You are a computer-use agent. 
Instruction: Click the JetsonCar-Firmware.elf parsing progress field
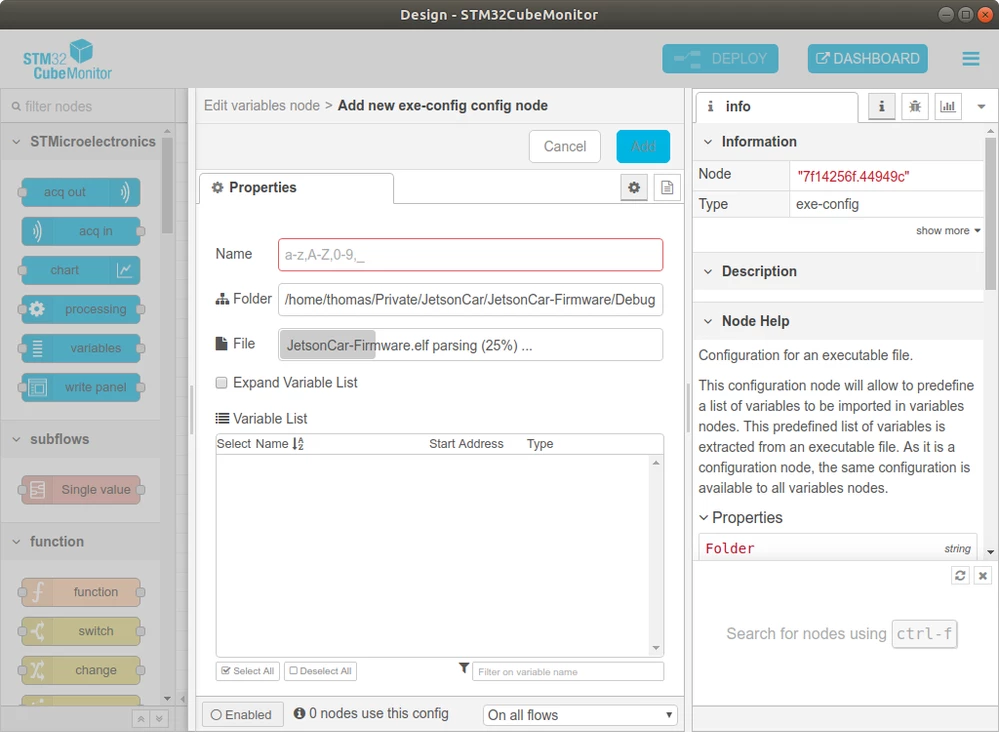[x=470, y=345]
